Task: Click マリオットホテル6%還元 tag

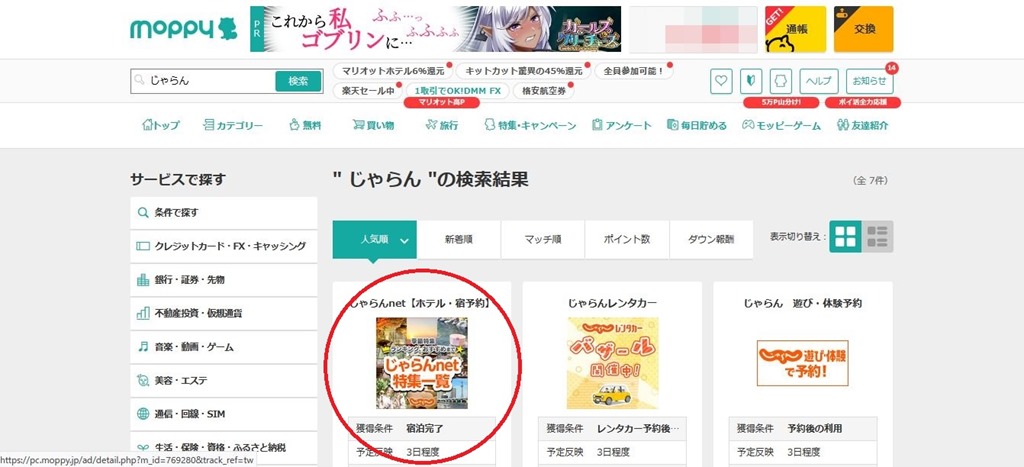Action: tap(393, 71)
